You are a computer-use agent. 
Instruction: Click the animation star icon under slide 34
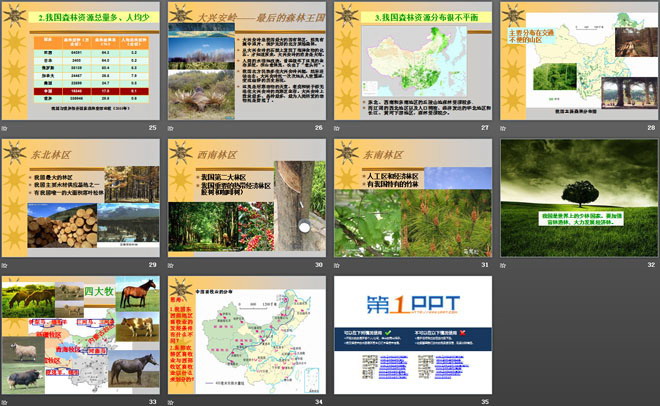[173, 402]
